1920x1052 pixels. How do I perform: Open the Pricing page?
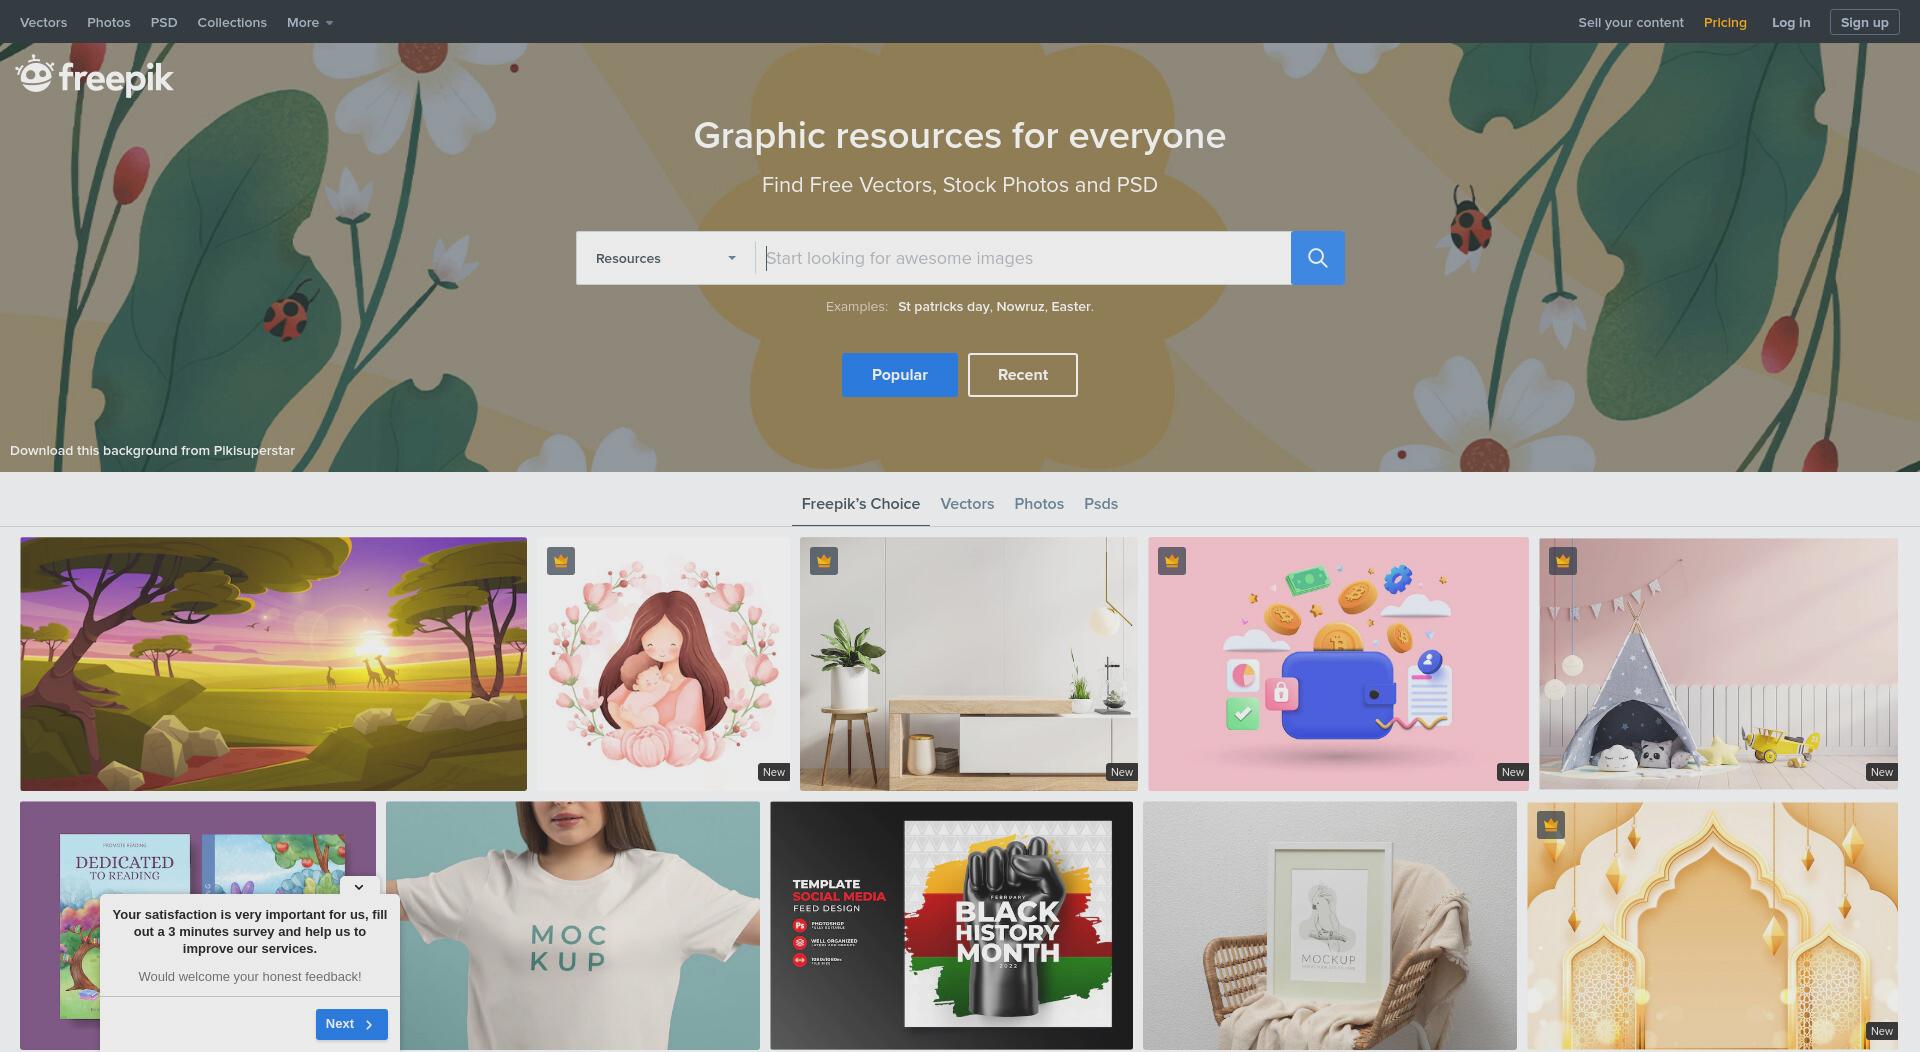click(1725, 22)
